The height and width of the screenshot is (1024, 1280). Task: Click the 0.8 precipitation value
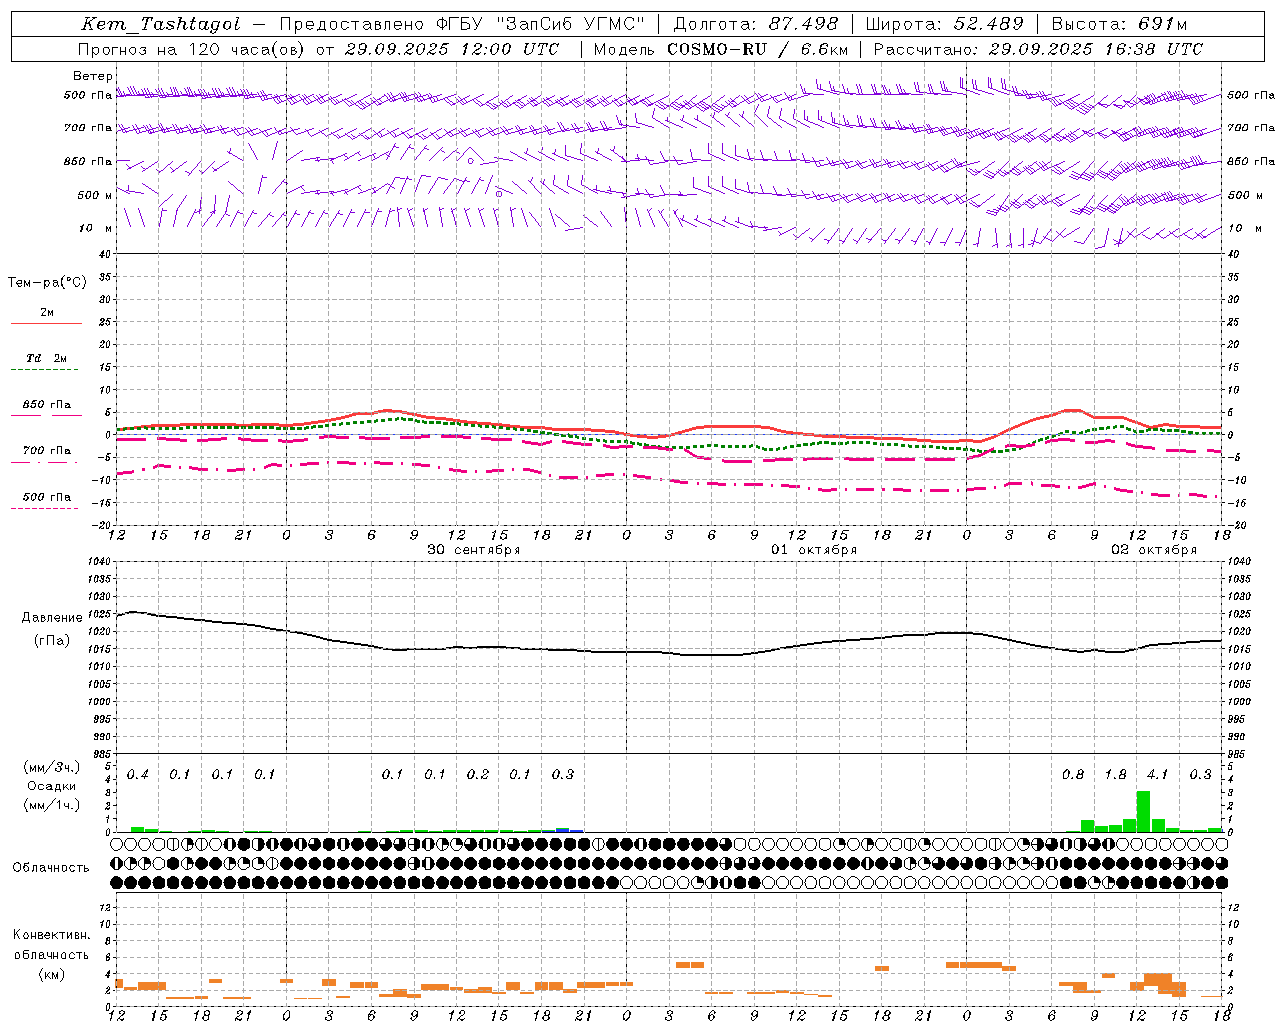(x=1073, y=774)
